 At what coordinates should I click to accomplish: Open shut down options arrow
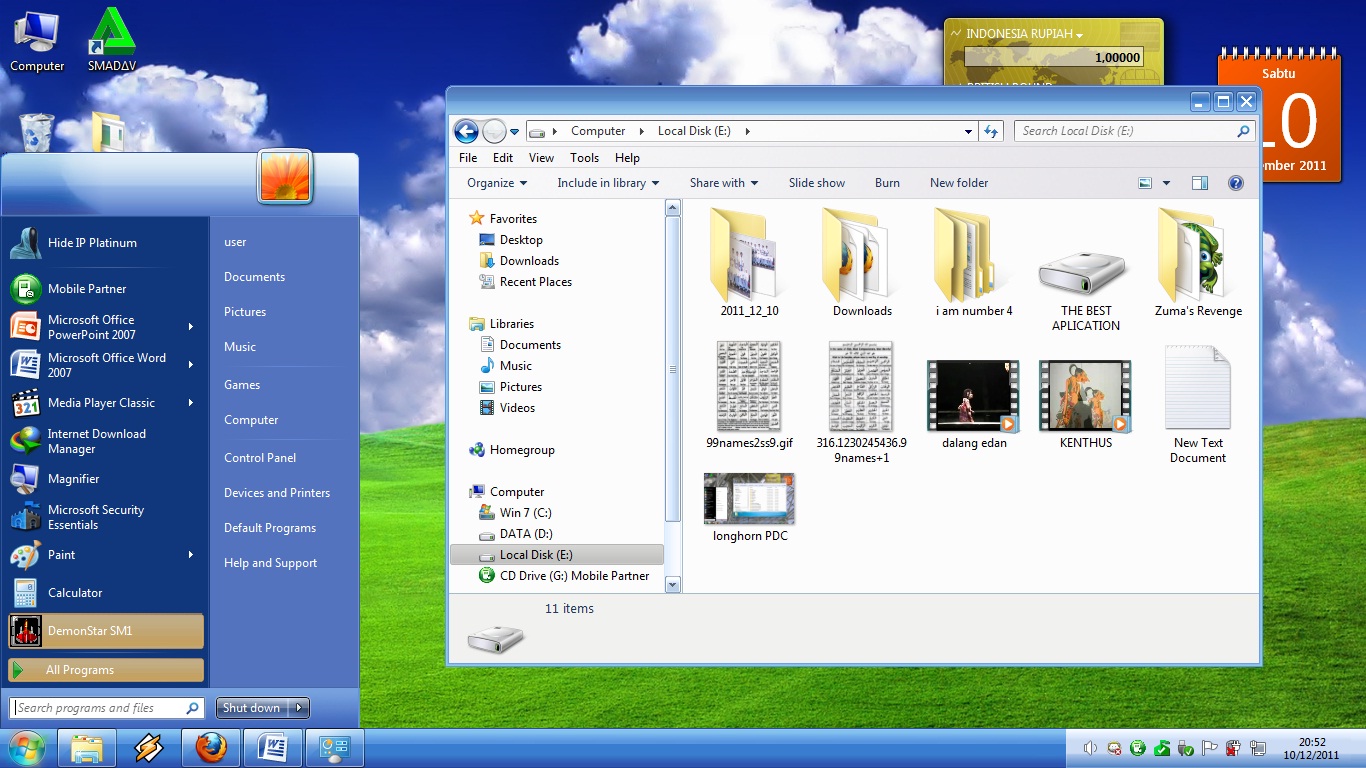click(299, 708)
